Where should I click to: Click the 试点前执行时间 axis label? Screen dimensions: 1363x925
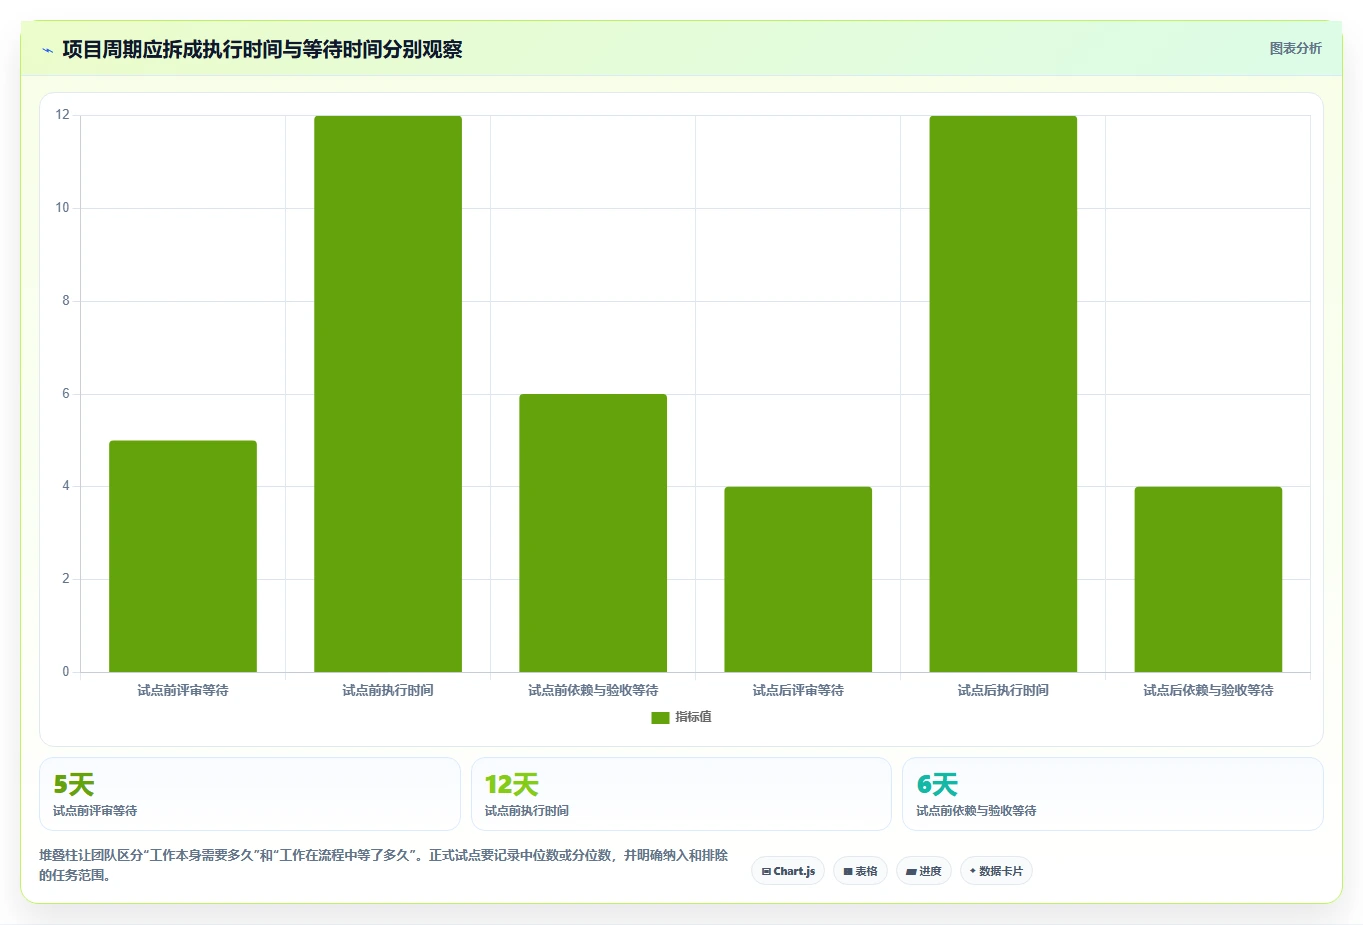click(388, 690)
